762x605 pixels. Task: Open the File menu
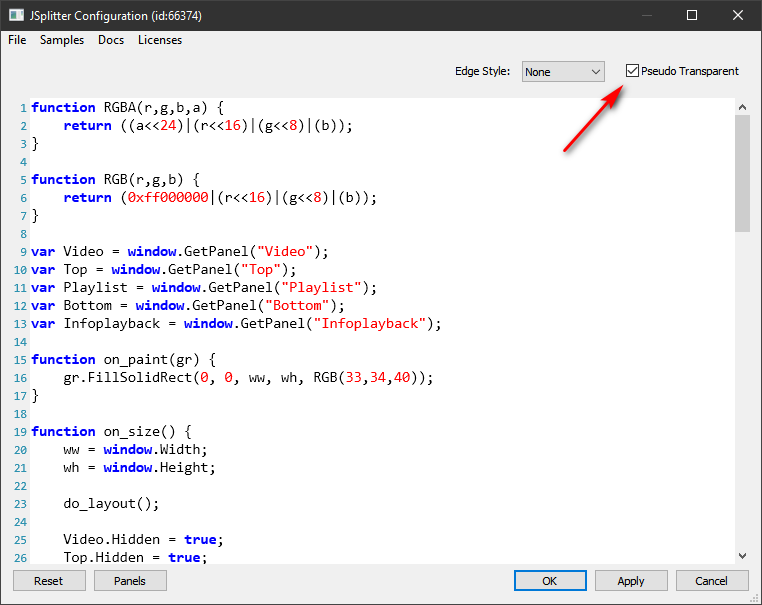pyautogui.click(x=17, y=40)
